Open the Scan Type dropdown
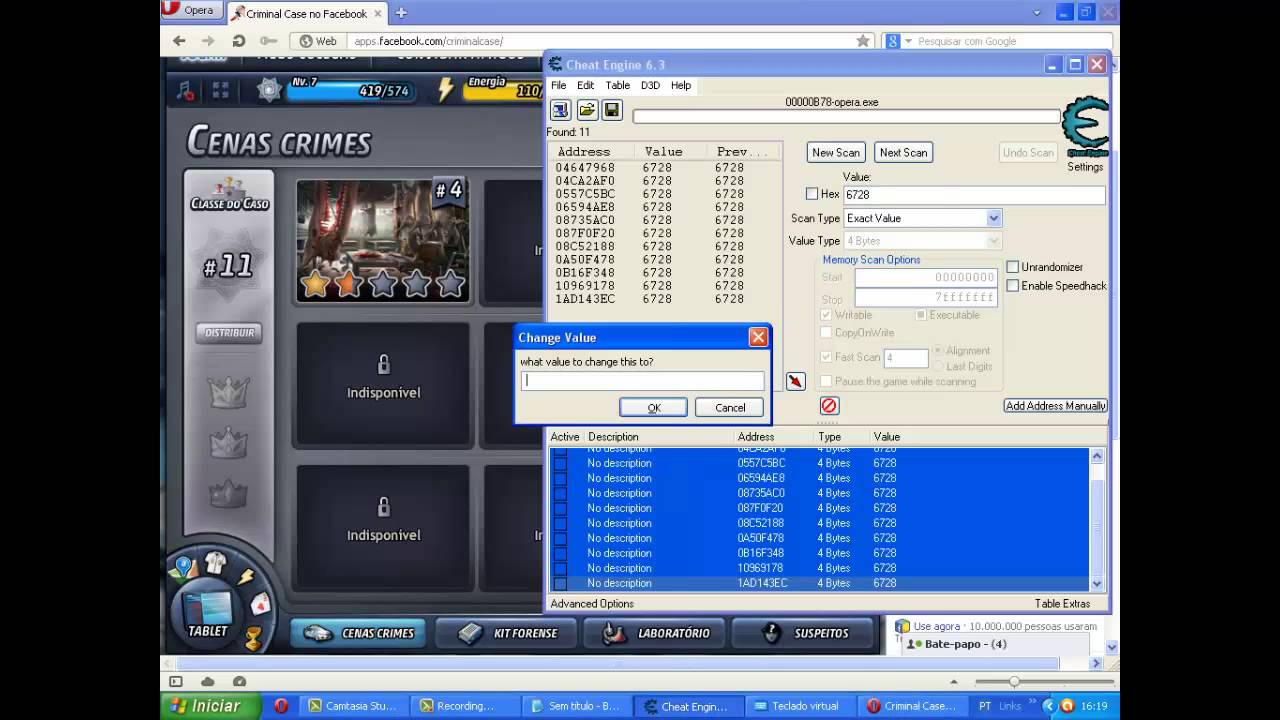This screenshot has width=1280, height=720. (x=993, y=218)
